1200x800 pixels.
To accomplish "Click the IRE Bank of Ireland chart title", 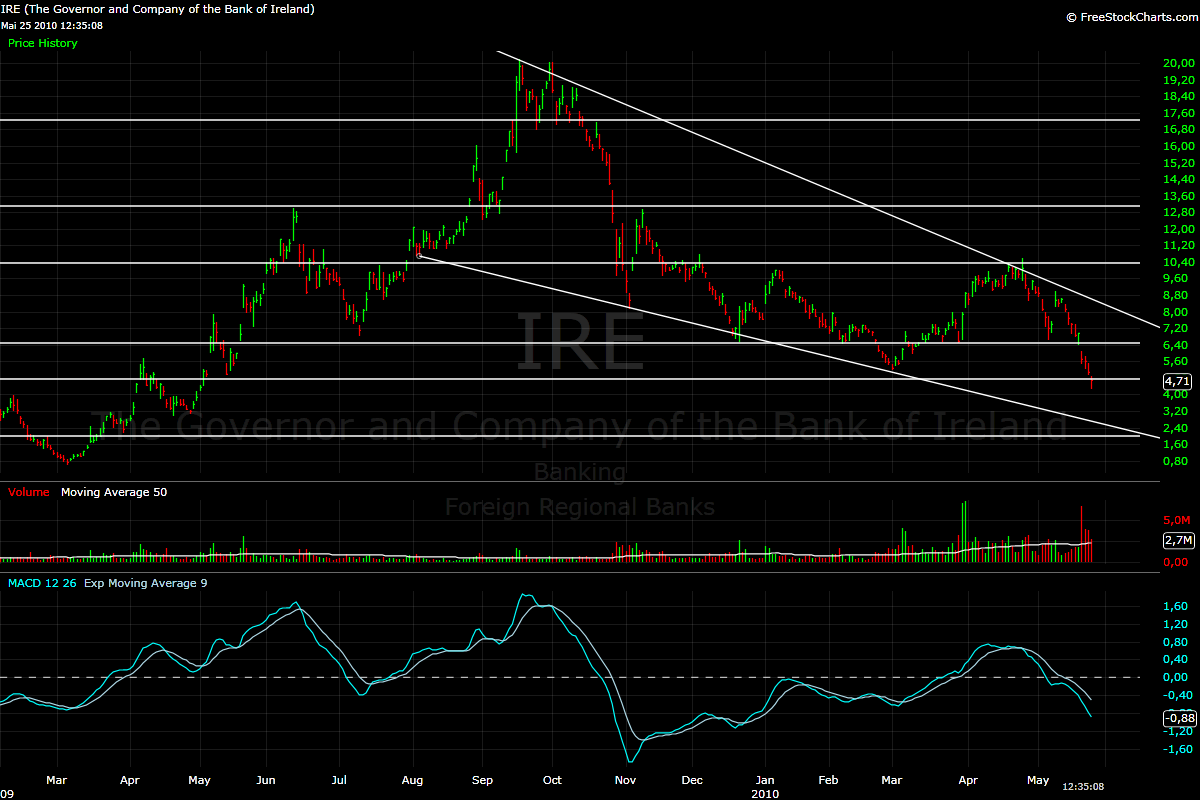I will point(160,9).
